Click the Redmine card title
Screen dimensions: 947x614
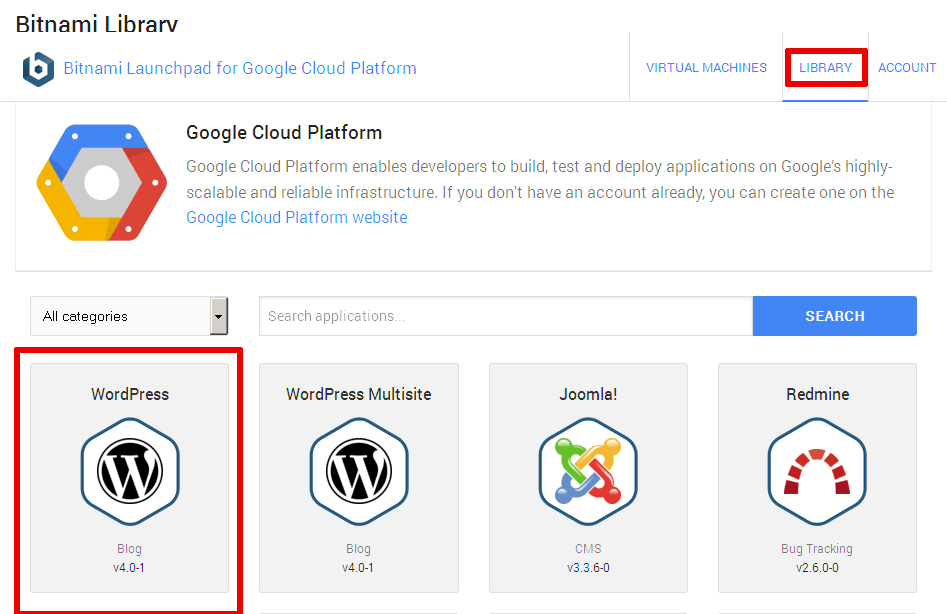(818, 394)
